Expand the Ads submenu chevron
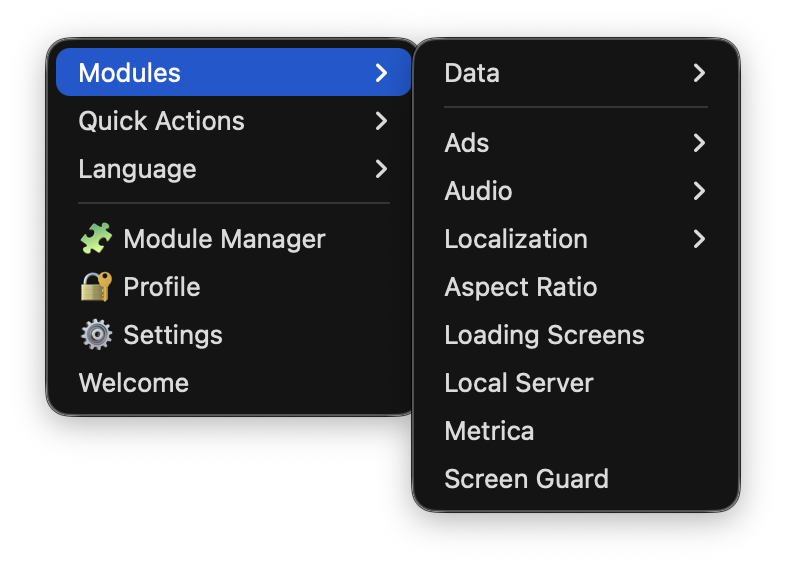786x566 pixels. [699, 143]
